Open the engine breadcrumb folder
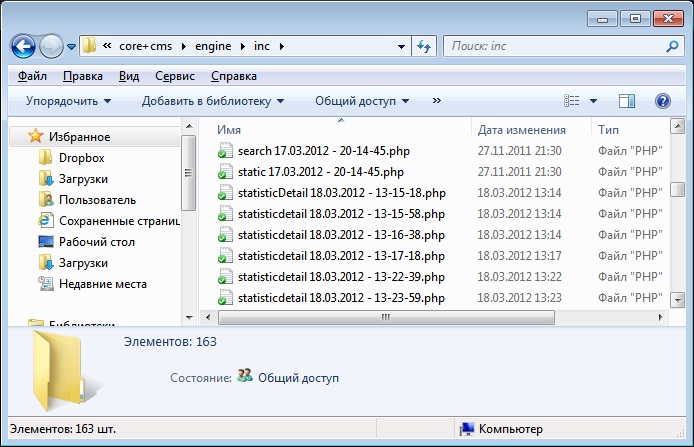This screenshot has height=447, width=694. point(213,46)
